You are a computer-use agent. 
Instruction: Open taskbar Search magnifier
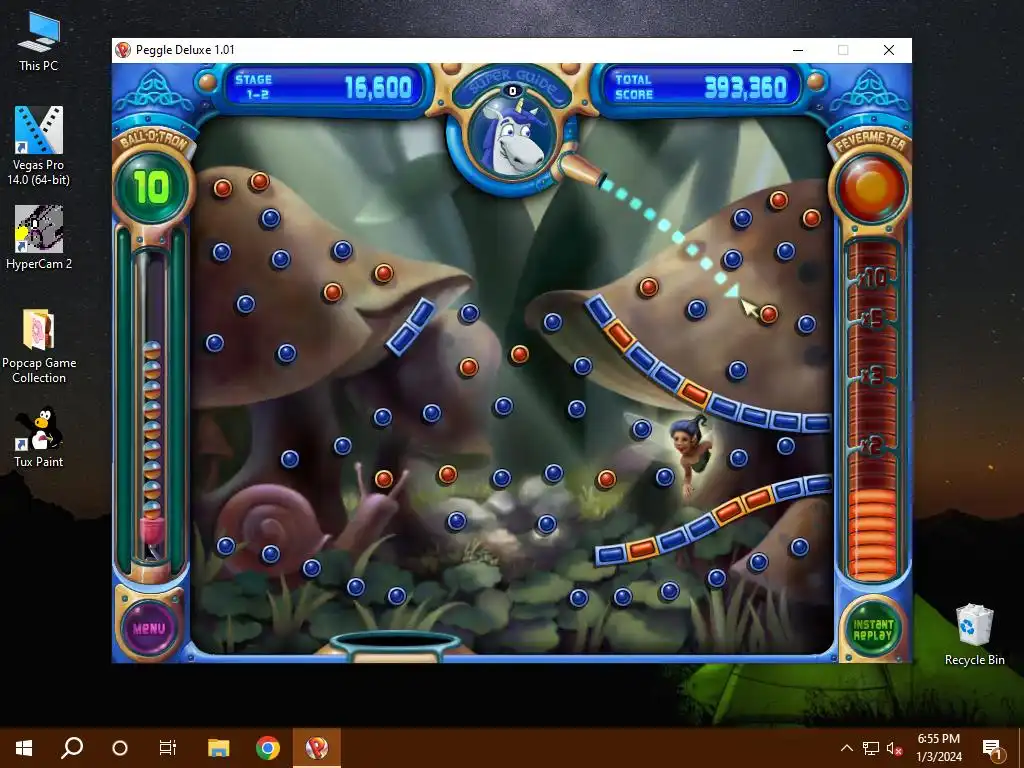[72, 748]
